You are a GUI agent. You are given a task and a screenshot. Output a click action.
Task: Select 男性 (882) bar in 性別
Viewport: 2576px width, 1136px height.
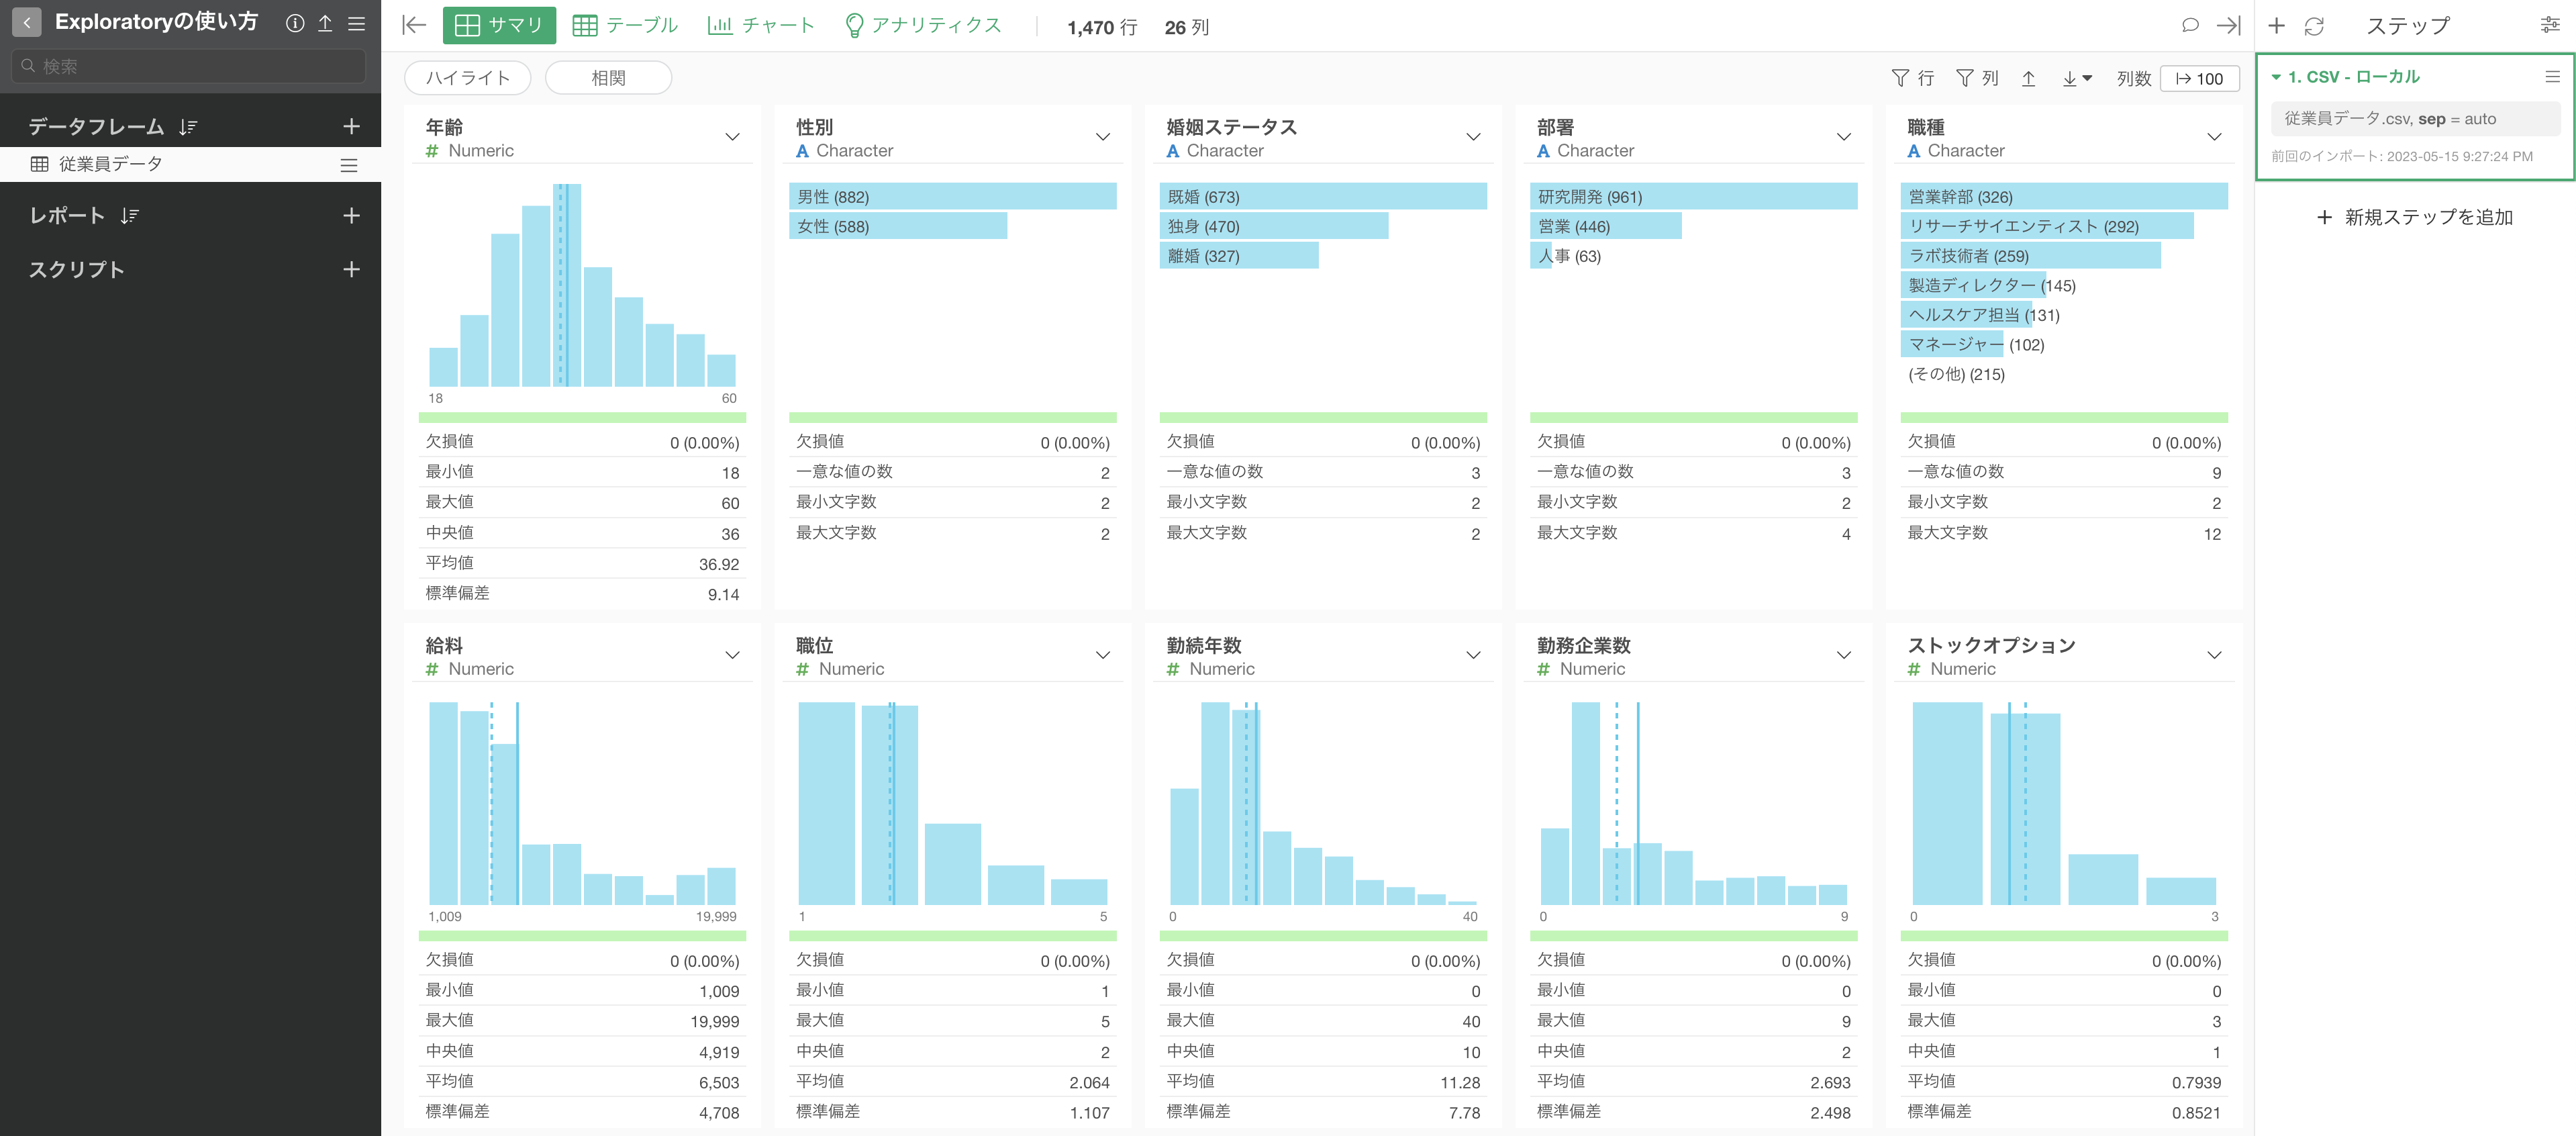coord(952,197)
